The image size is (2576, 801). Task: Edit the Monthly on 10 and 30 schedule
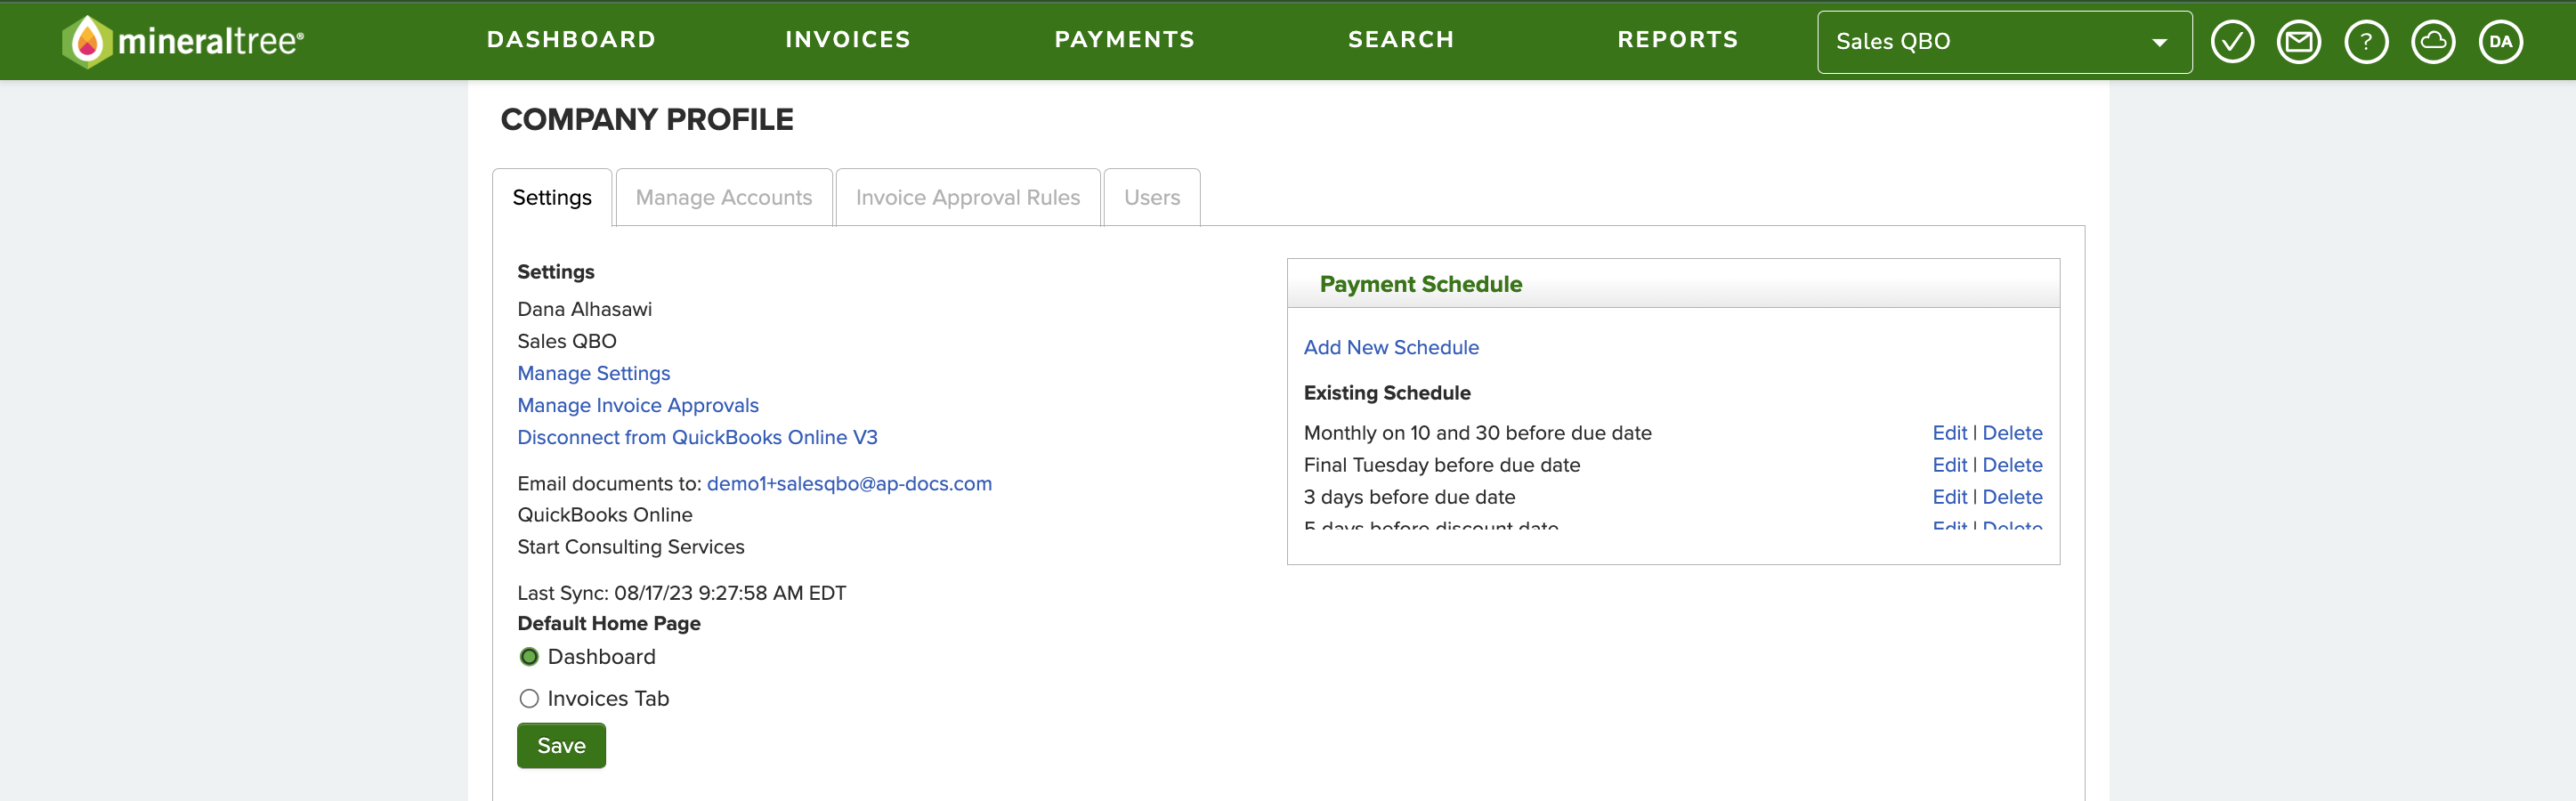click(x=1949, y=433)
